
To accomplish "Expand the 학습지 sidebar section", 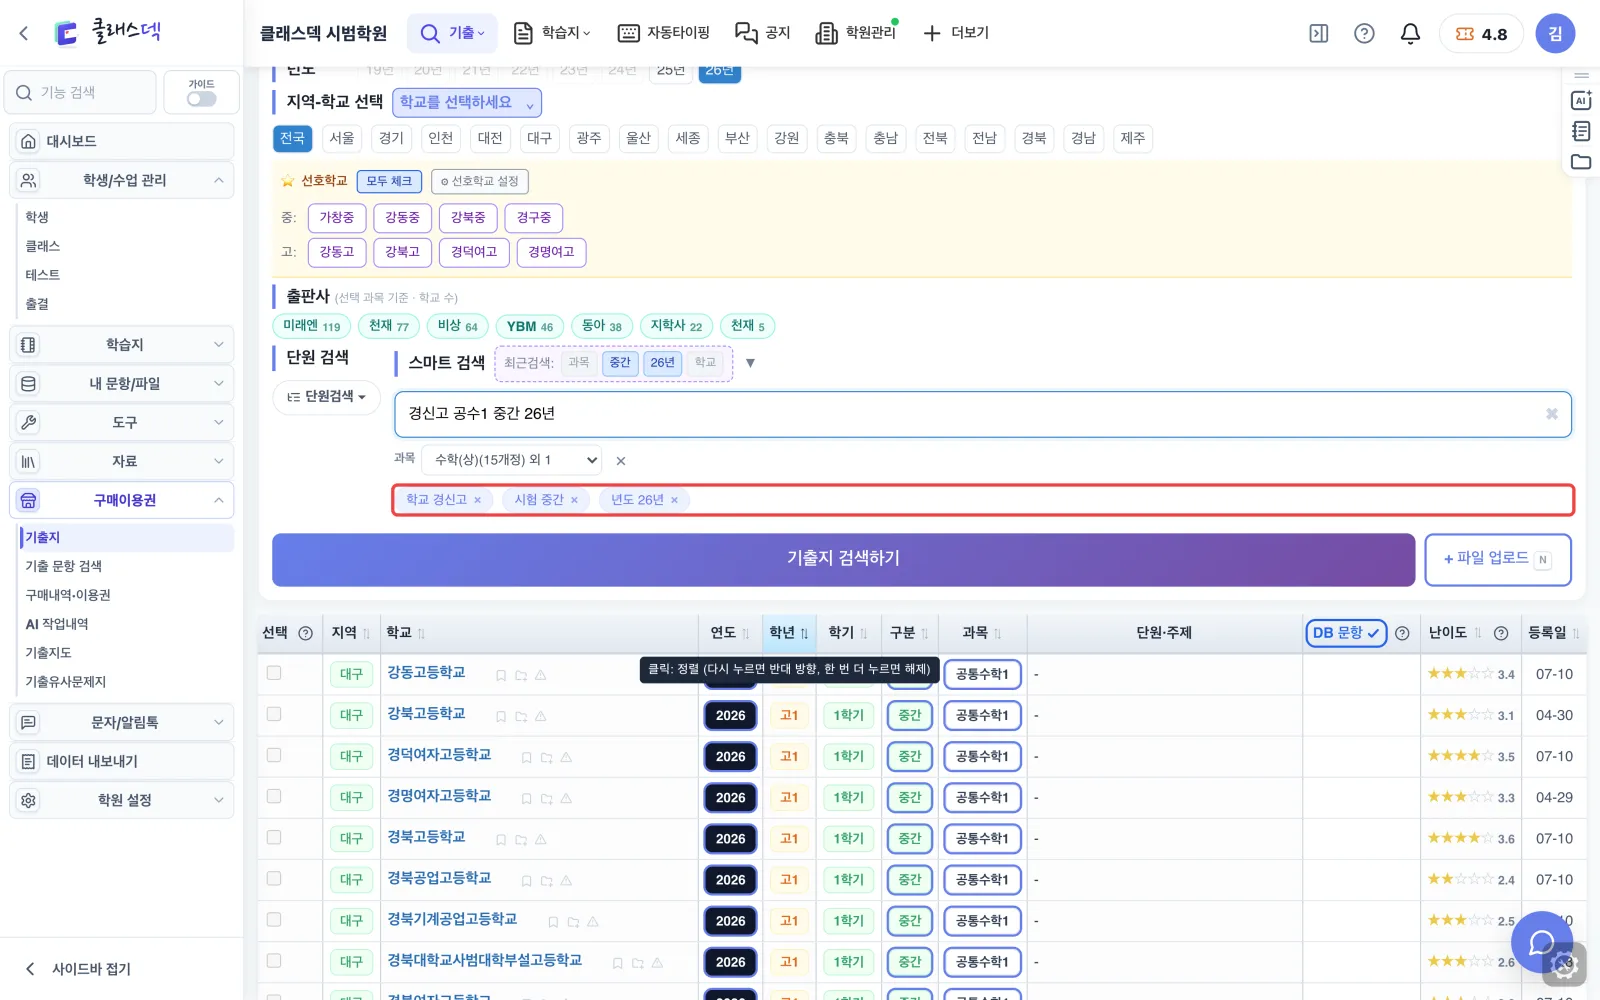I will (122, 344).
